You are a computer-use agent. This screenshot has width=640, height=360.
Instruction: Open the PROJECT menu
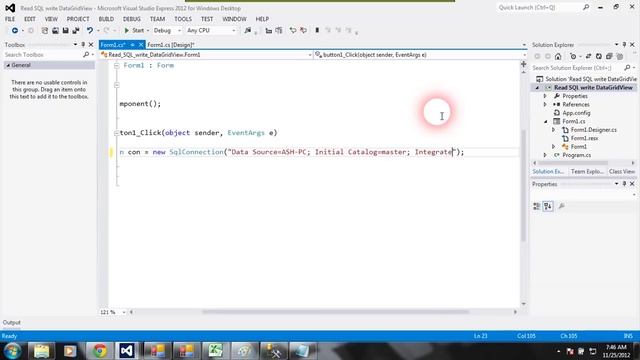(x=78, y=19)
